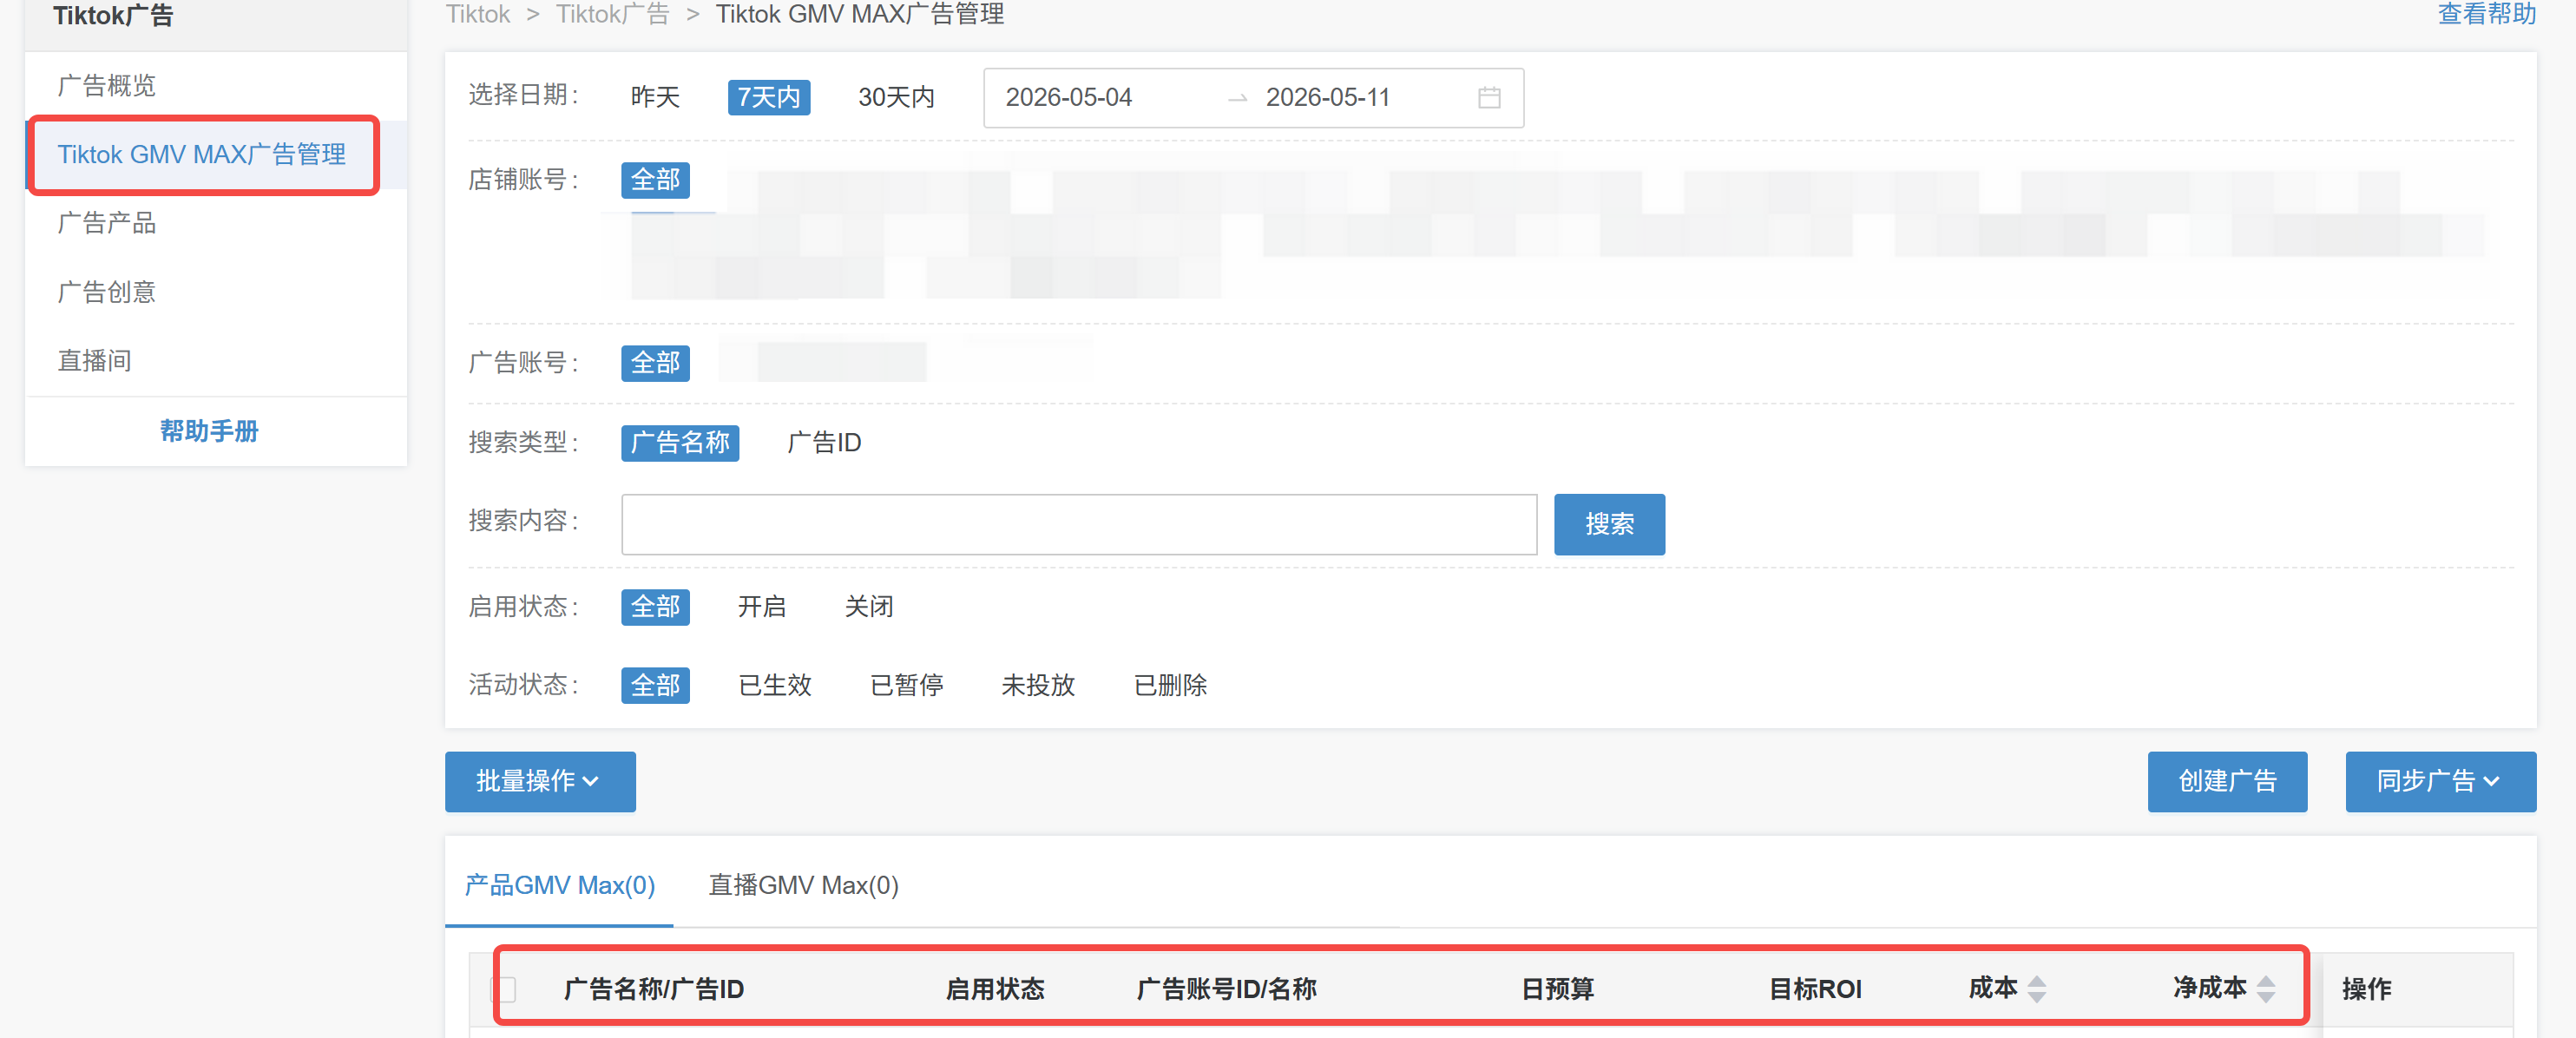2576x1038 pixels.
Task: Select the 30天内 date filter
Action: pos(896,97)
